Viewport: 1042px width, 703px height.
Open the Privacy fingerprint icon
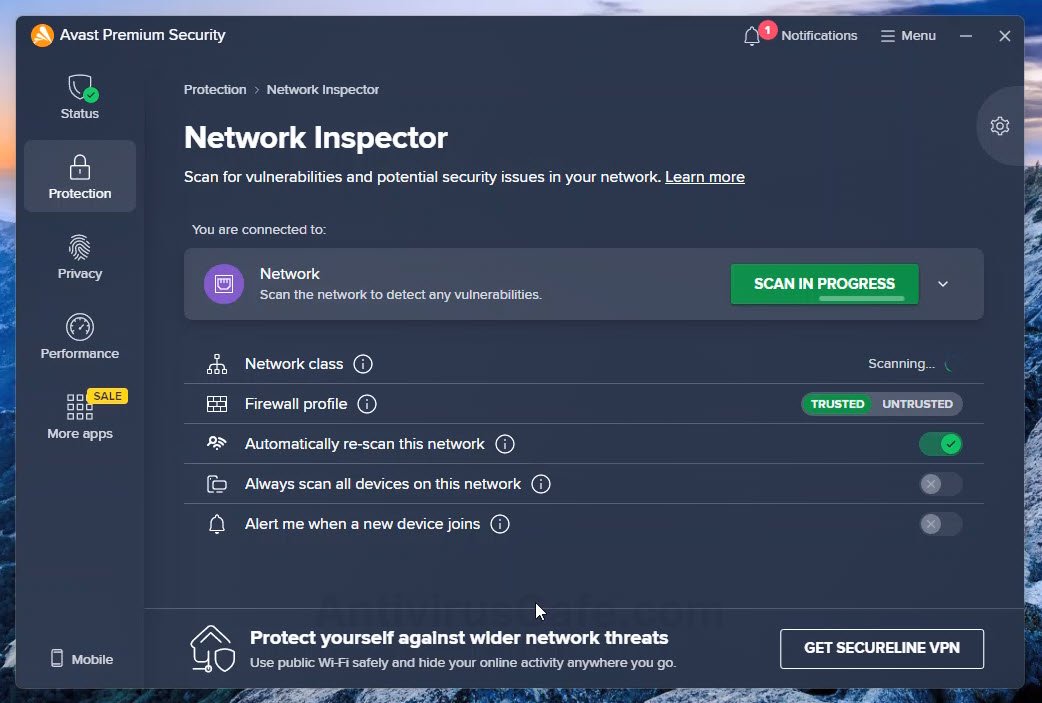(80, 248)
